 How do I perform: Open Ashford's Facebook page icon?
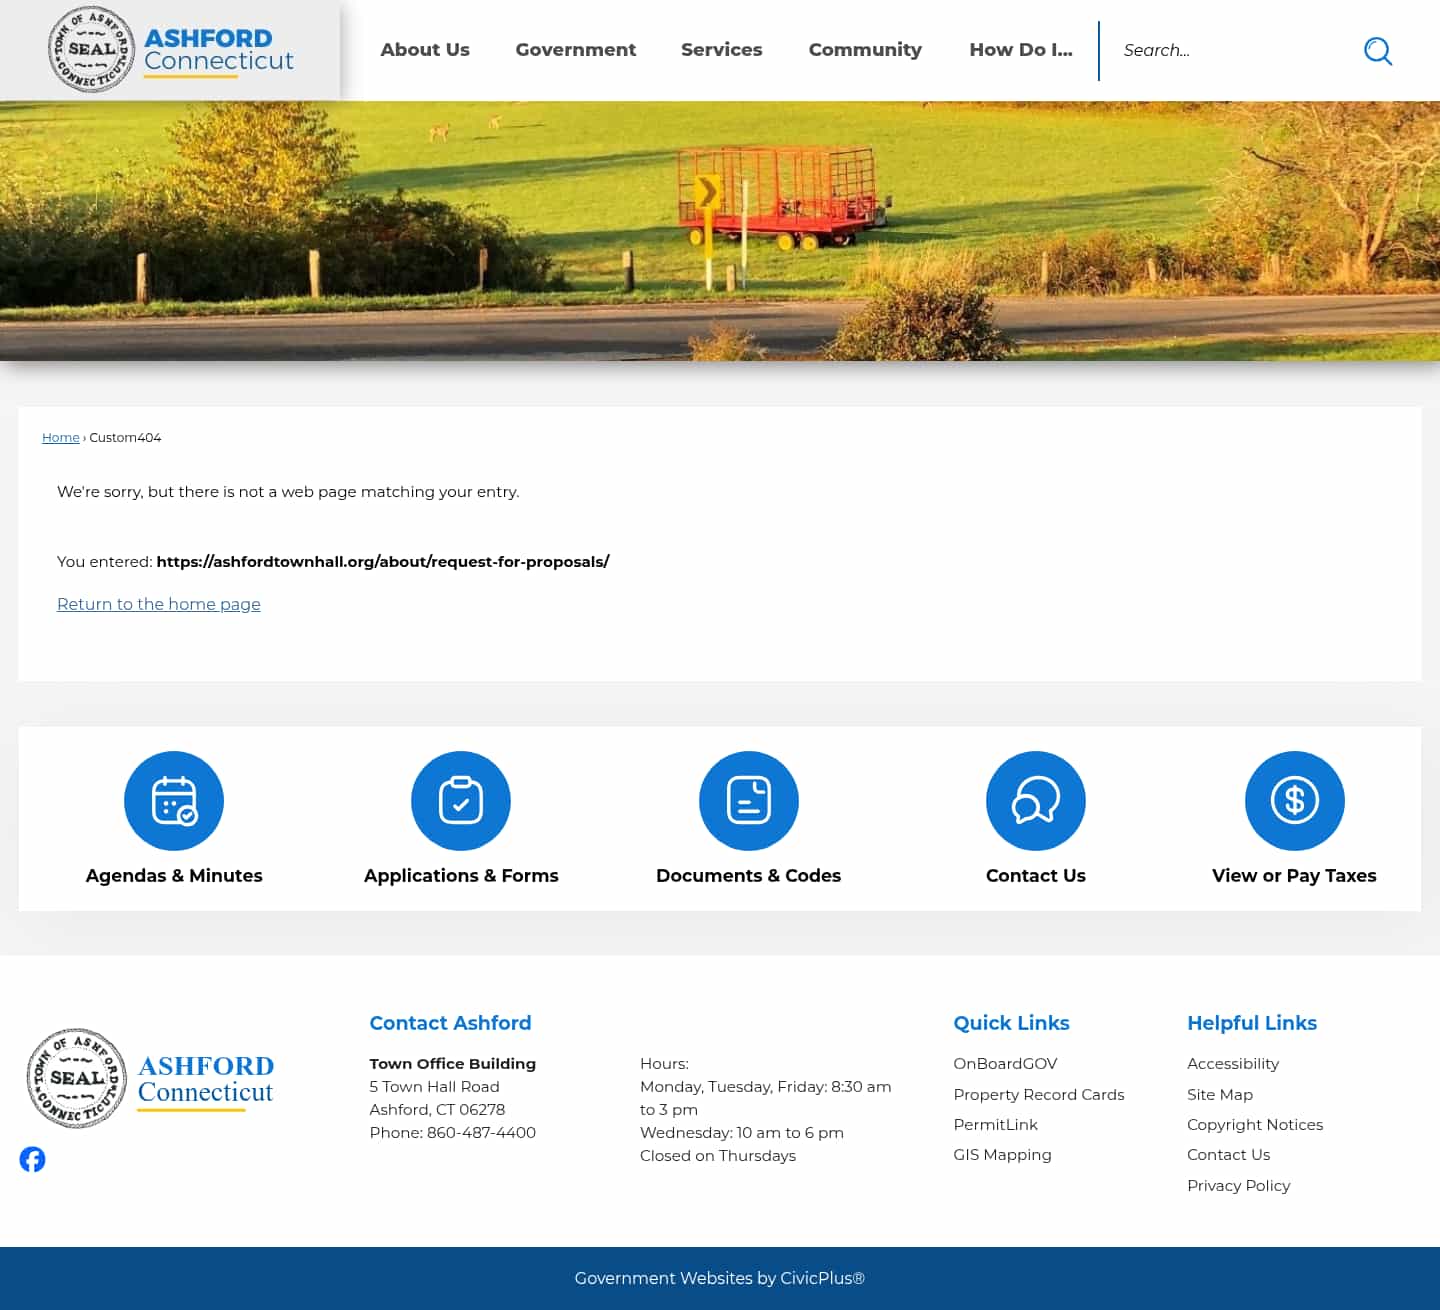32,1159
